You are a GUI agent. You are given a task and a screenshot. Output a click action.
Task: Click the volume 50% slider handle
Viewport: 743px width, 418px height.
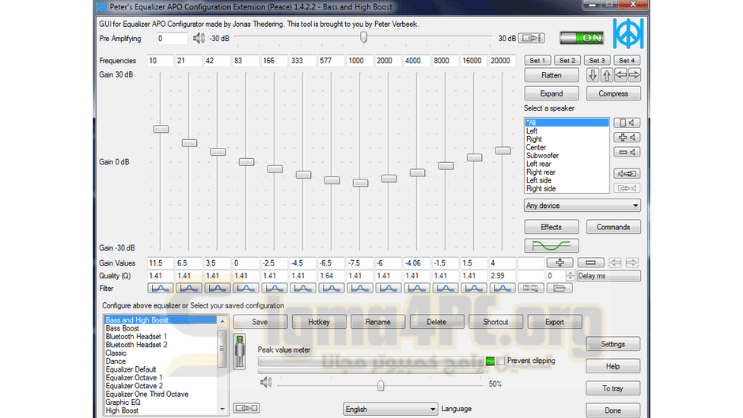381,385
